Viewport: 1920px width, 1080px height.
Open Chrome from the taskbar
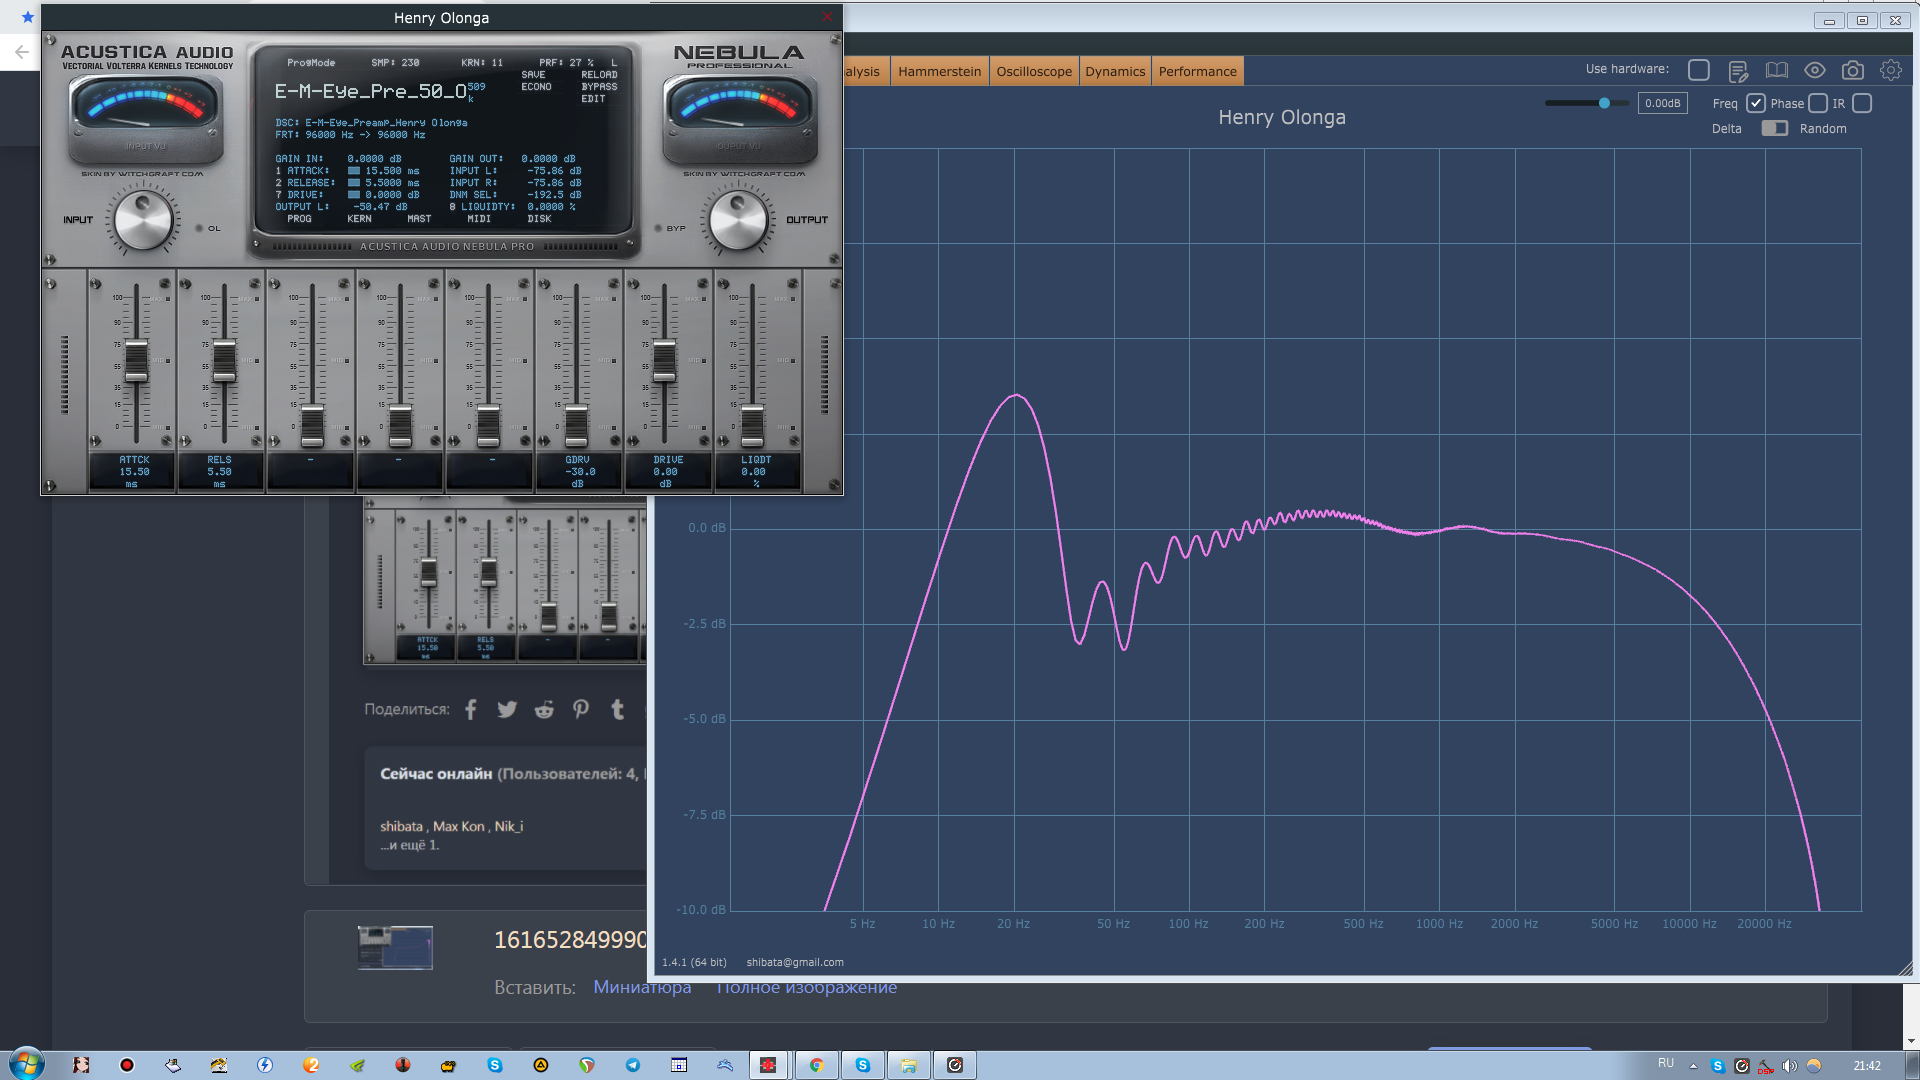tap(816, 1065)
